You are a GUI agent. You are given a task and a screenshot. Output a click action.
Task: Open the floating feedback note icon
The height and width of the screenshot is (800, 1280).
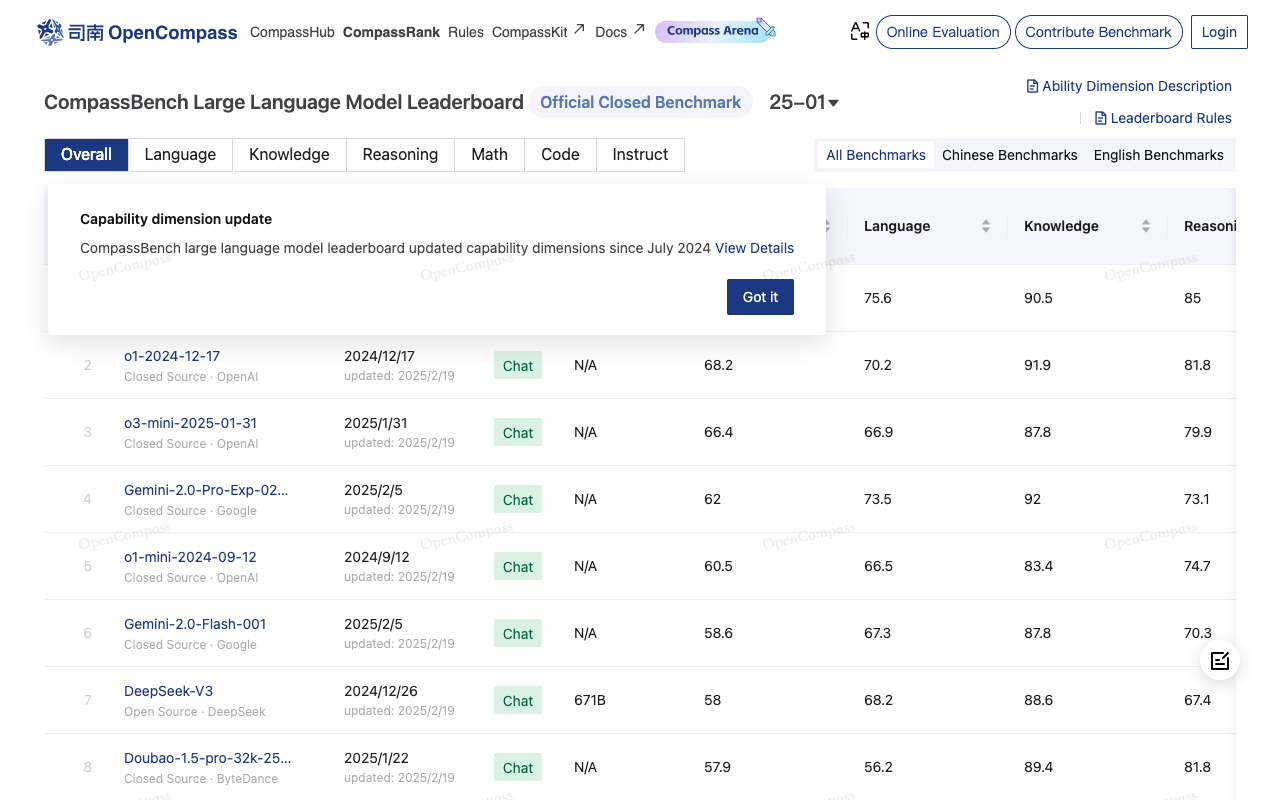1219,660
